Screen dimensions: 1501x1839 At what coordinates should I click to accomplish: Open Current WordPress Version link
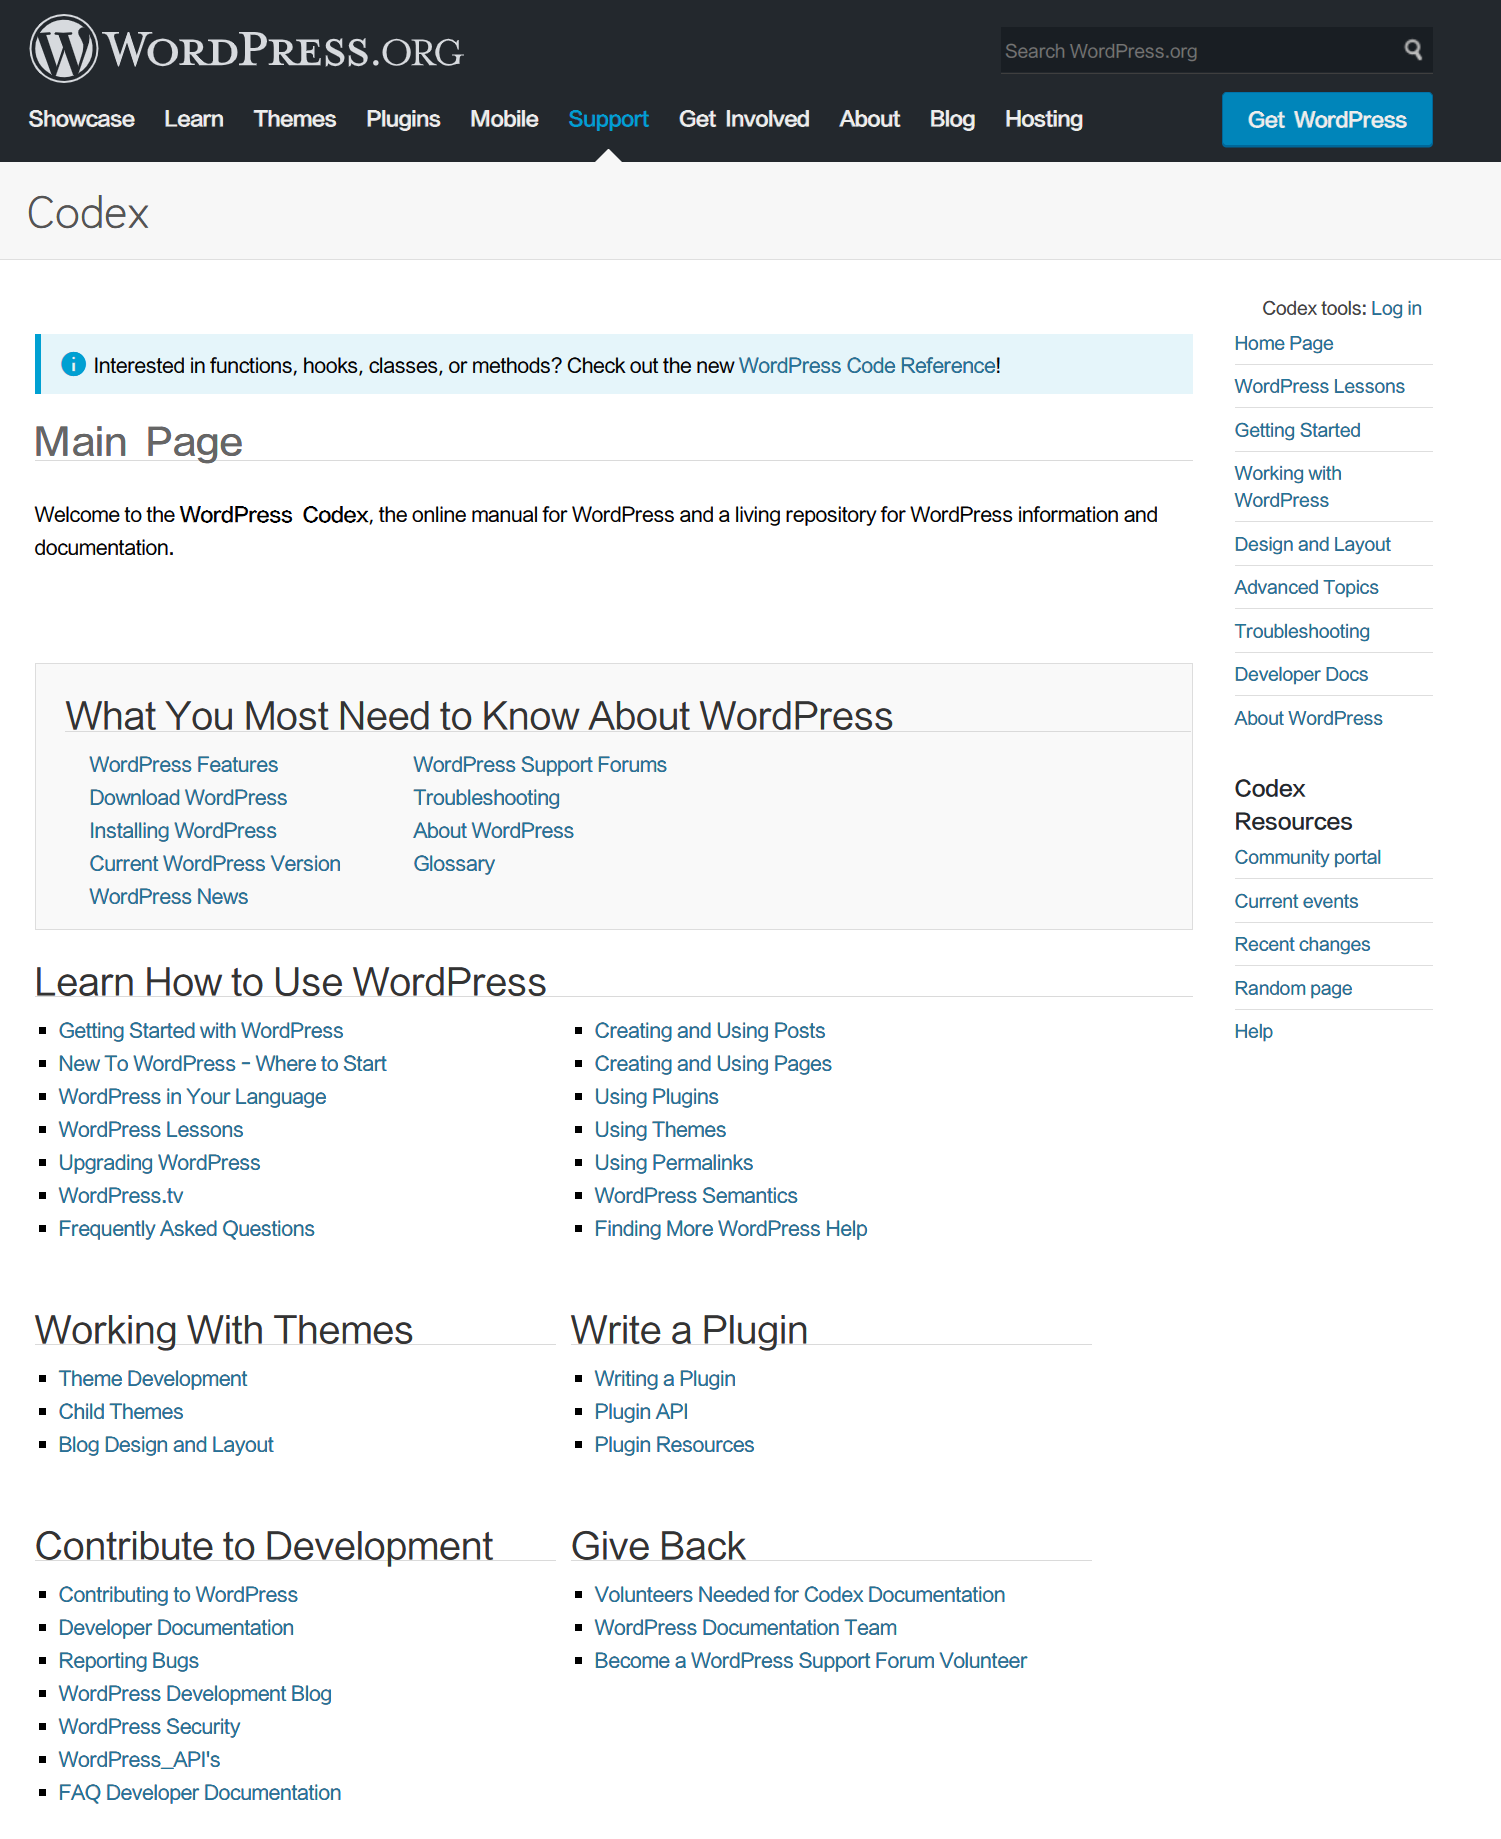[x=215, y=864]
